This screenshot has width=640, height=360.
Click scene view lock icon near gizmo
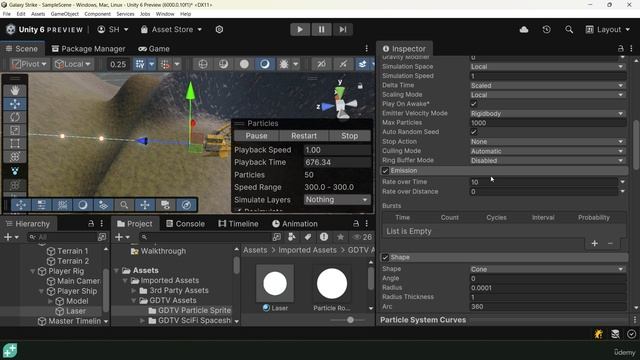pos(360,86)
